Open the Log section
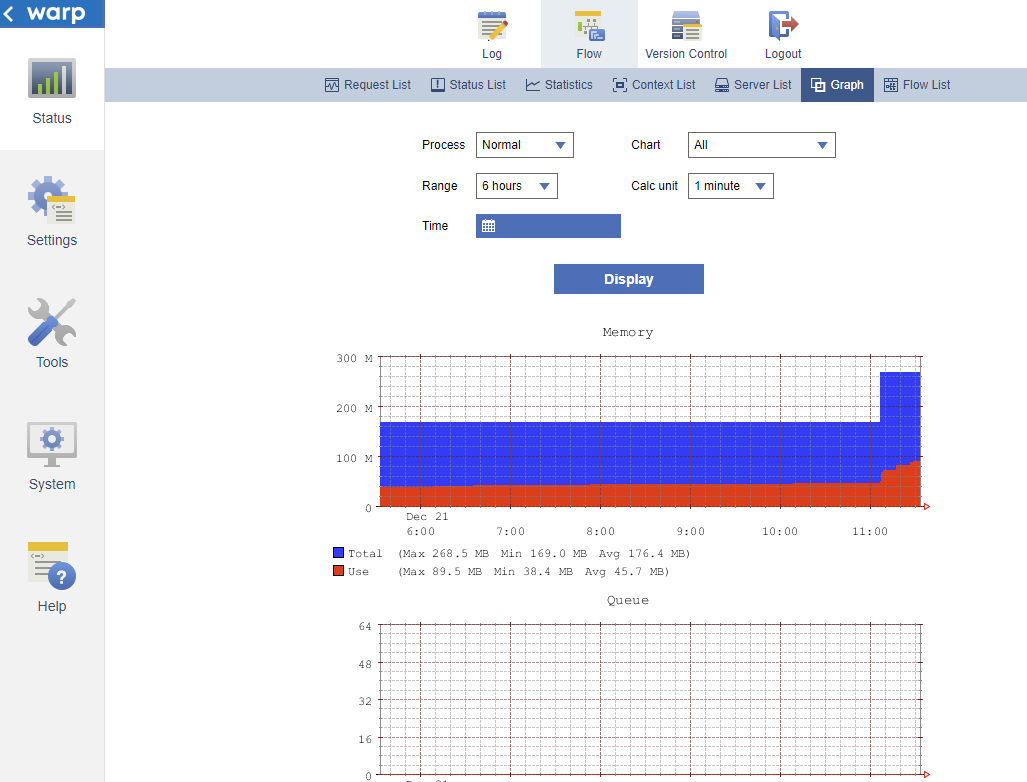 491,32
